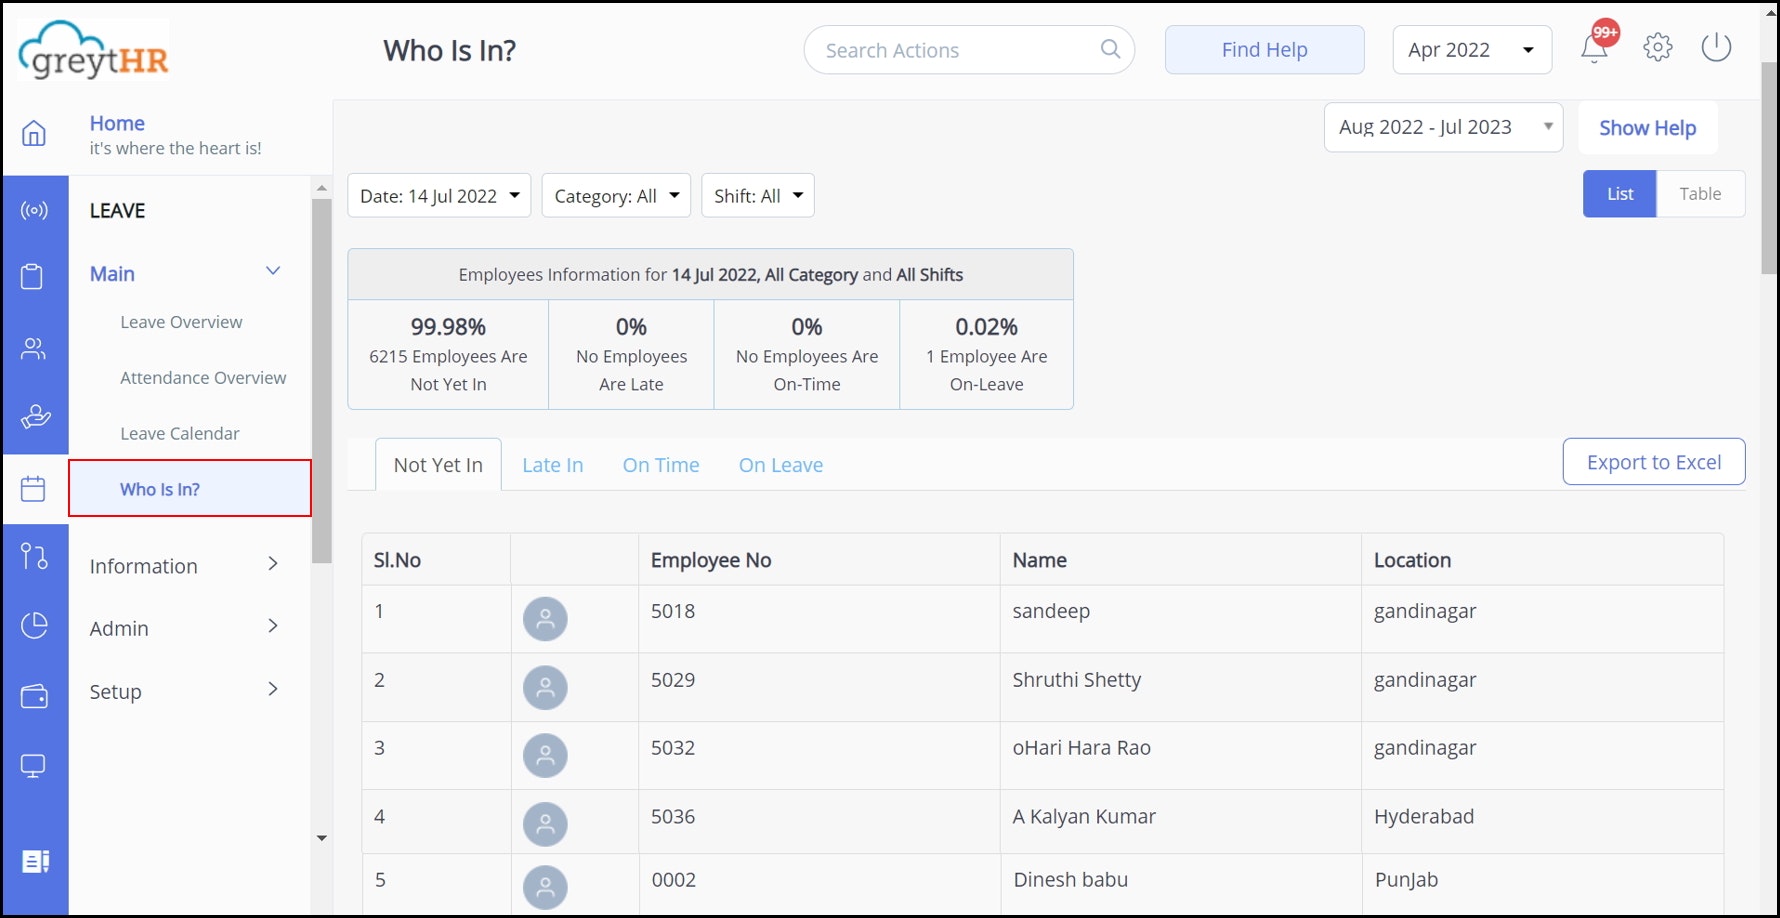This screenshot has height=918, width=1780.
Task: Click the Export to Excel button
Action: (x=1653, y=461)
